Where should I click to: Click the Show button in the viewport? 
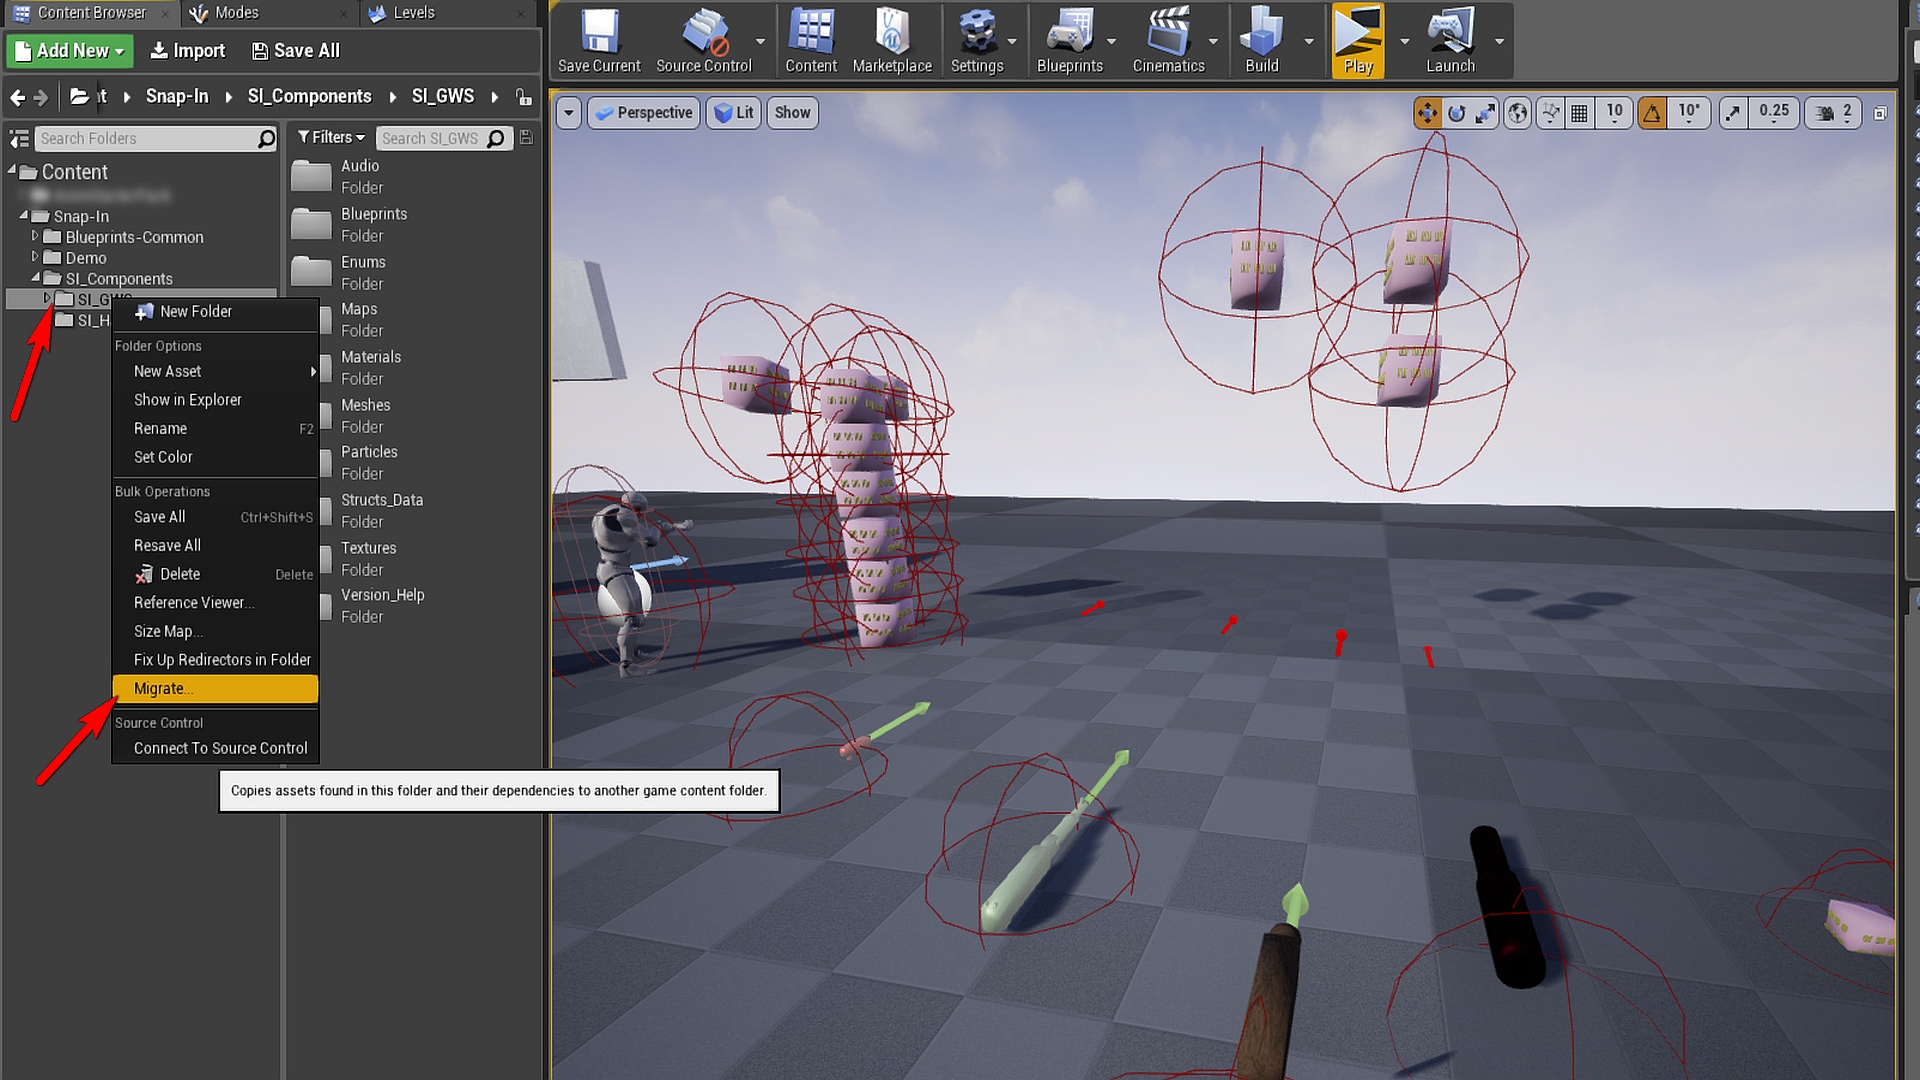(x=792, y=112)
